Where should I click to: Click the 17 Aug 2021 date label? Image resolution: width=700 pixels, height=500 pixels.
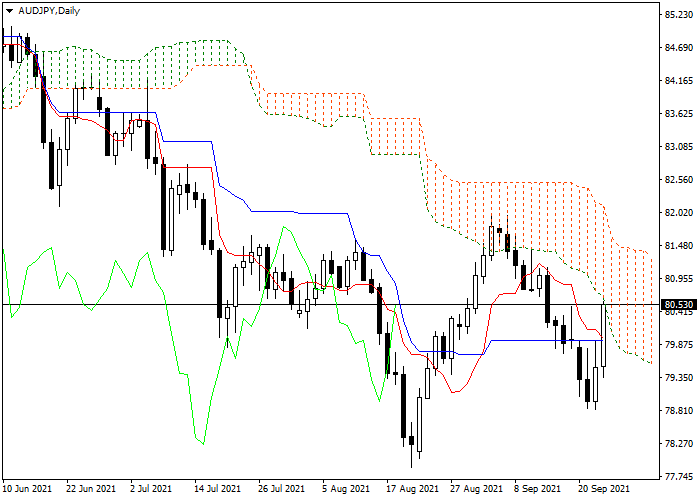point(411,489)
